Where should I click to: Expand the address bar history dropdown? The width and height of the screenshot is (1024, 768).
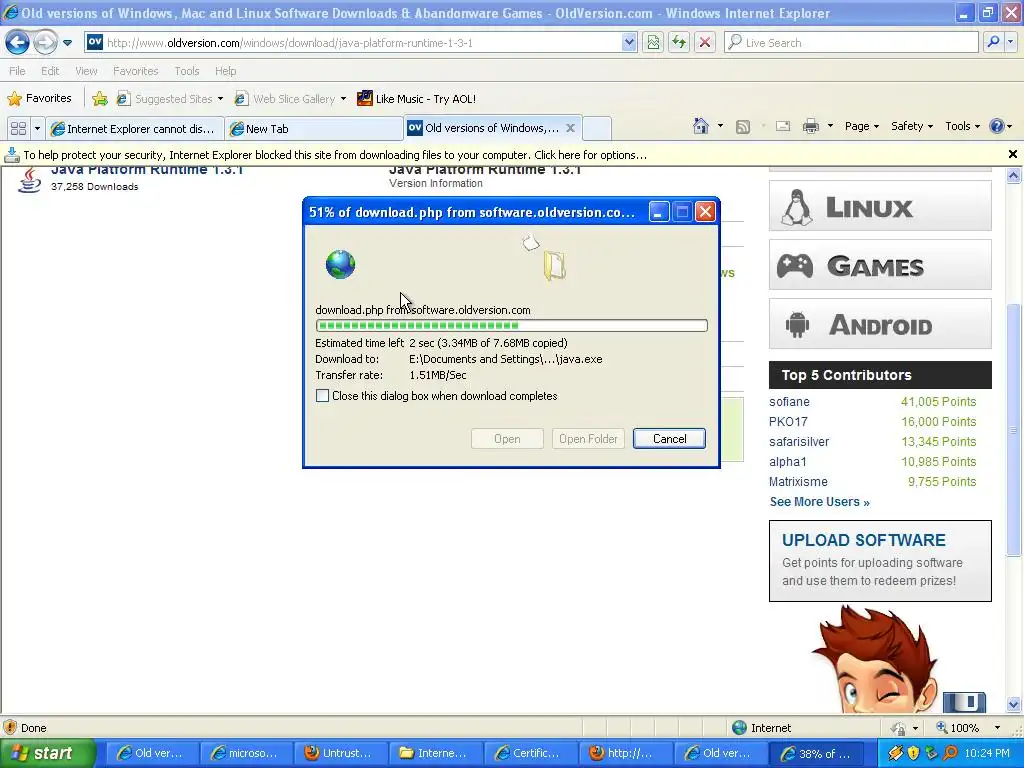point(629,43)
